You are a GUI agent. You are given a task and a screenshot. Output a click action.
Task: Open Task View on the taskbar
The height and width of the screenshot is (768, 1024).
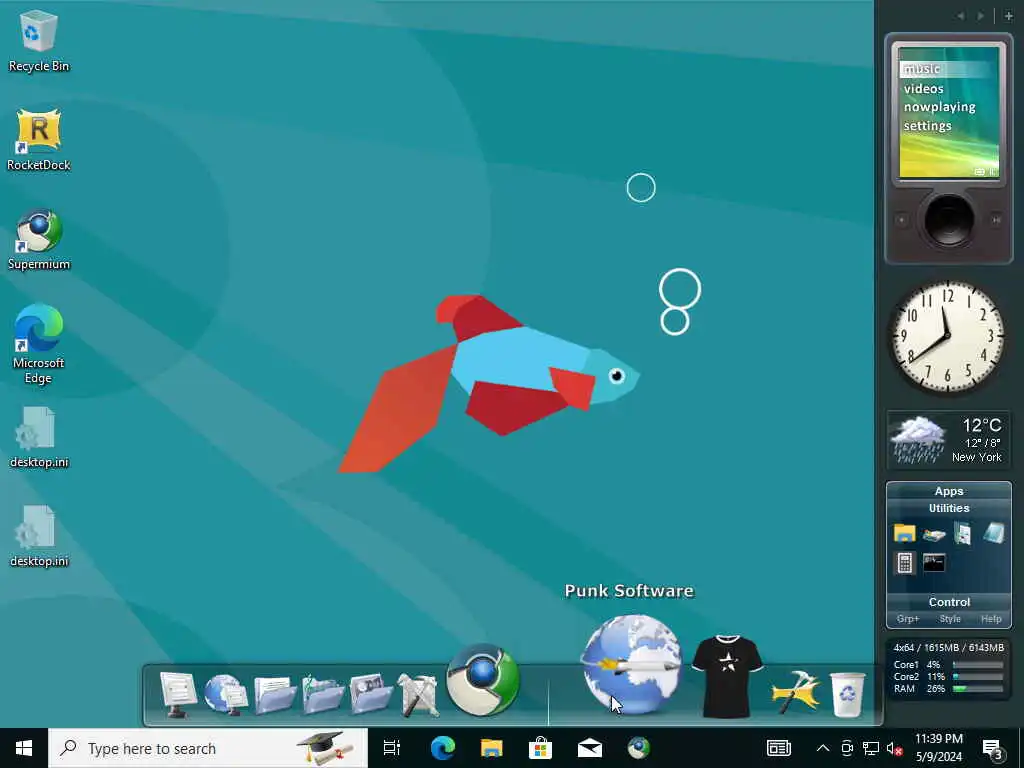[x=392, y=748]
